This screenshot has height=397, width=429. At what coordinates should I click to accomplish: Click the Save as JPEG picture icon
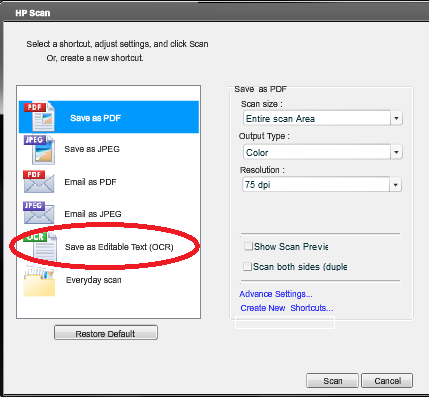point(39,150)
